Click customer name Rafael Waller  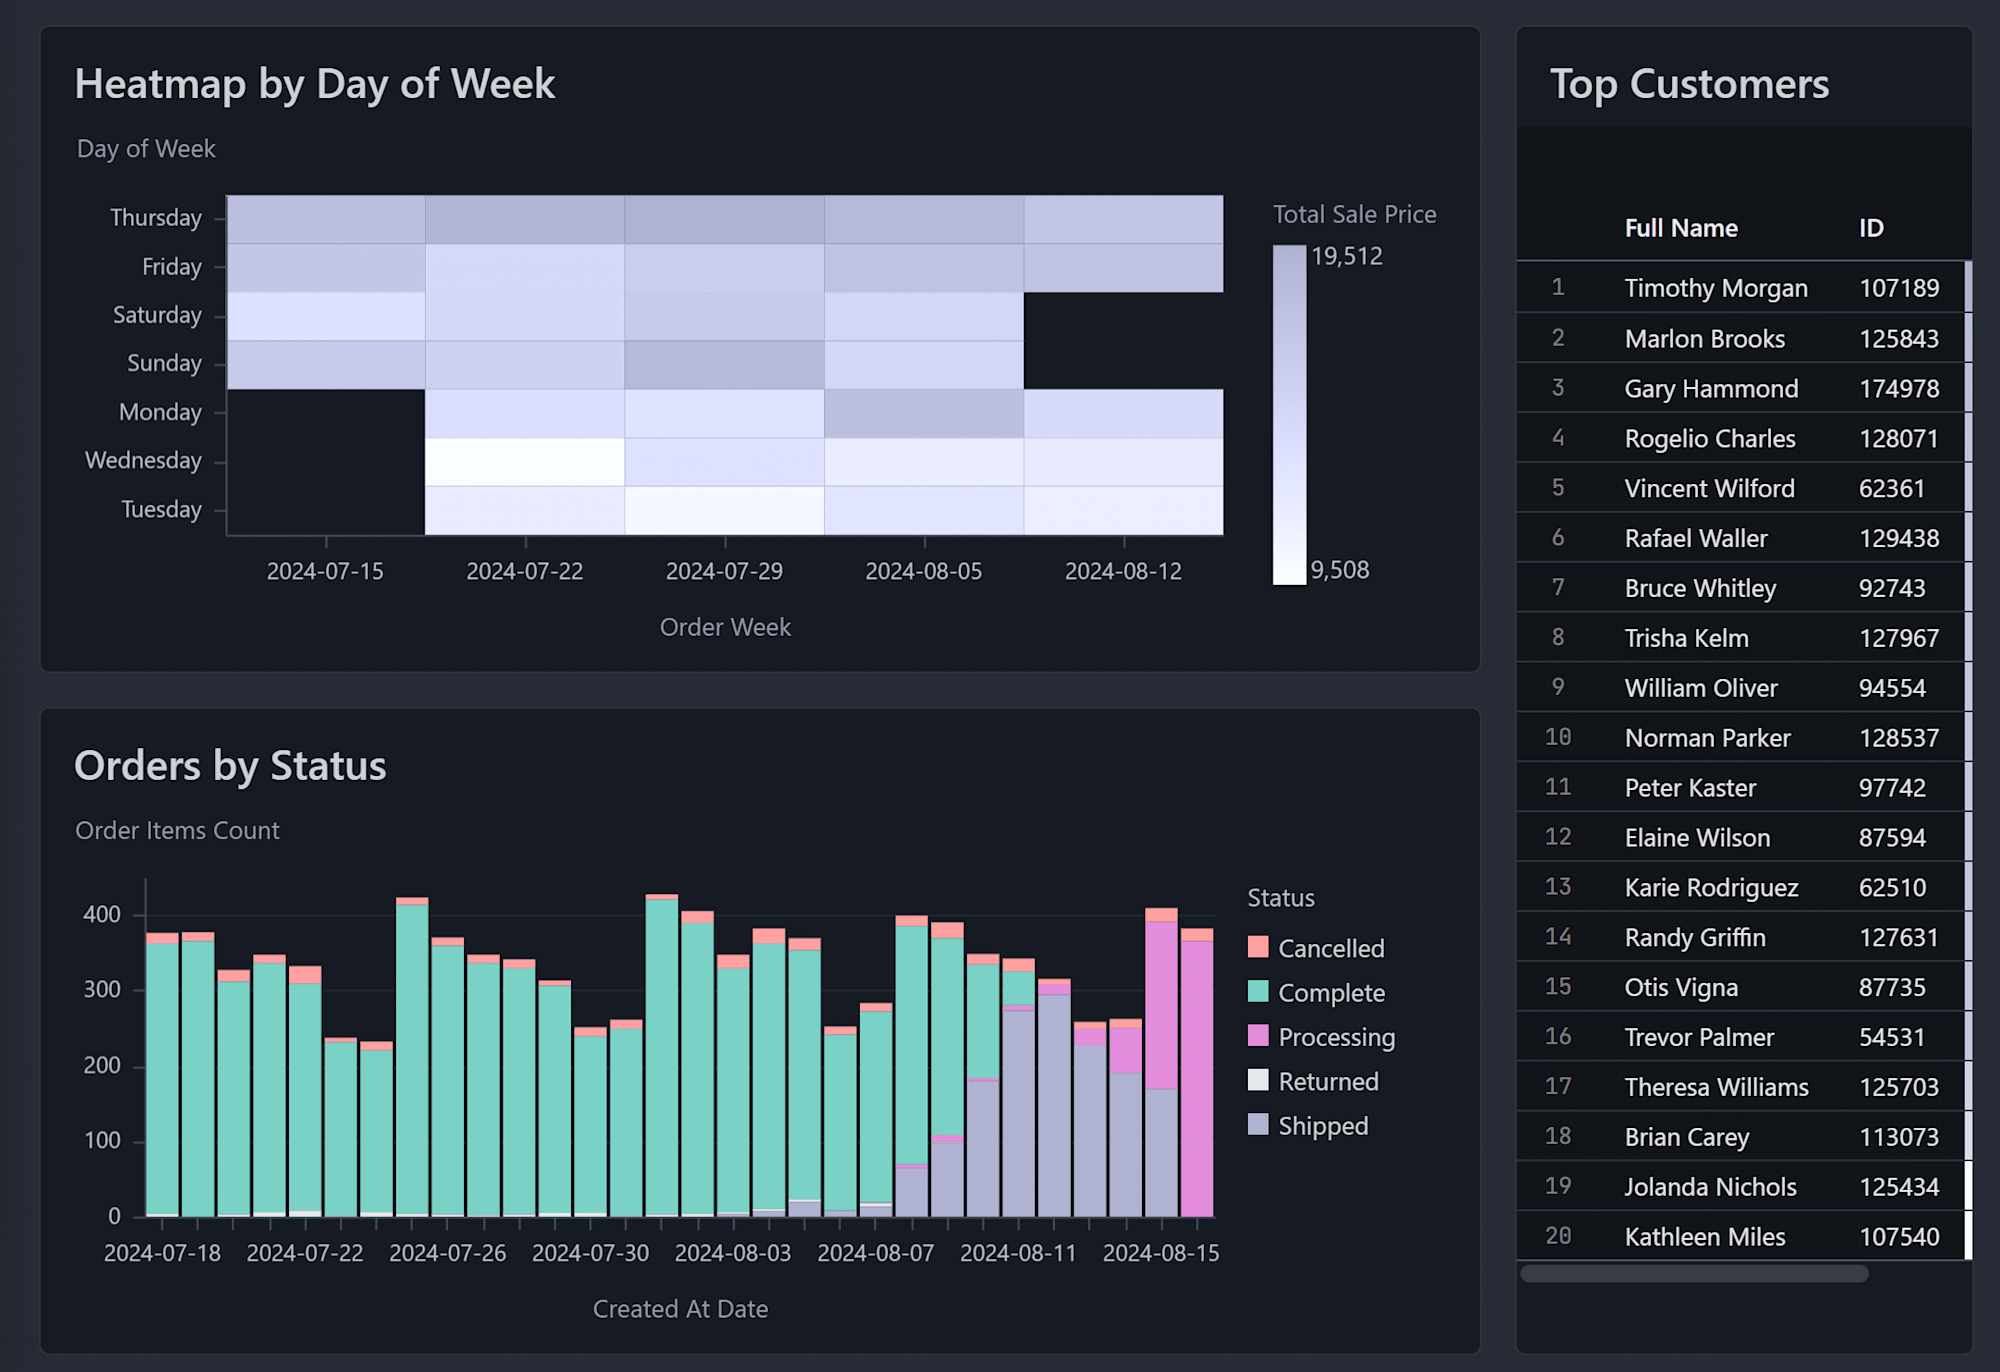coord(1696,538)
